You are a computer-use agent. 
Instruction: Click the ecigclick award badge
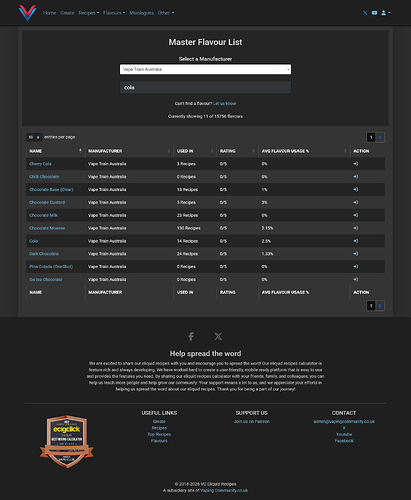pos(67,441)
